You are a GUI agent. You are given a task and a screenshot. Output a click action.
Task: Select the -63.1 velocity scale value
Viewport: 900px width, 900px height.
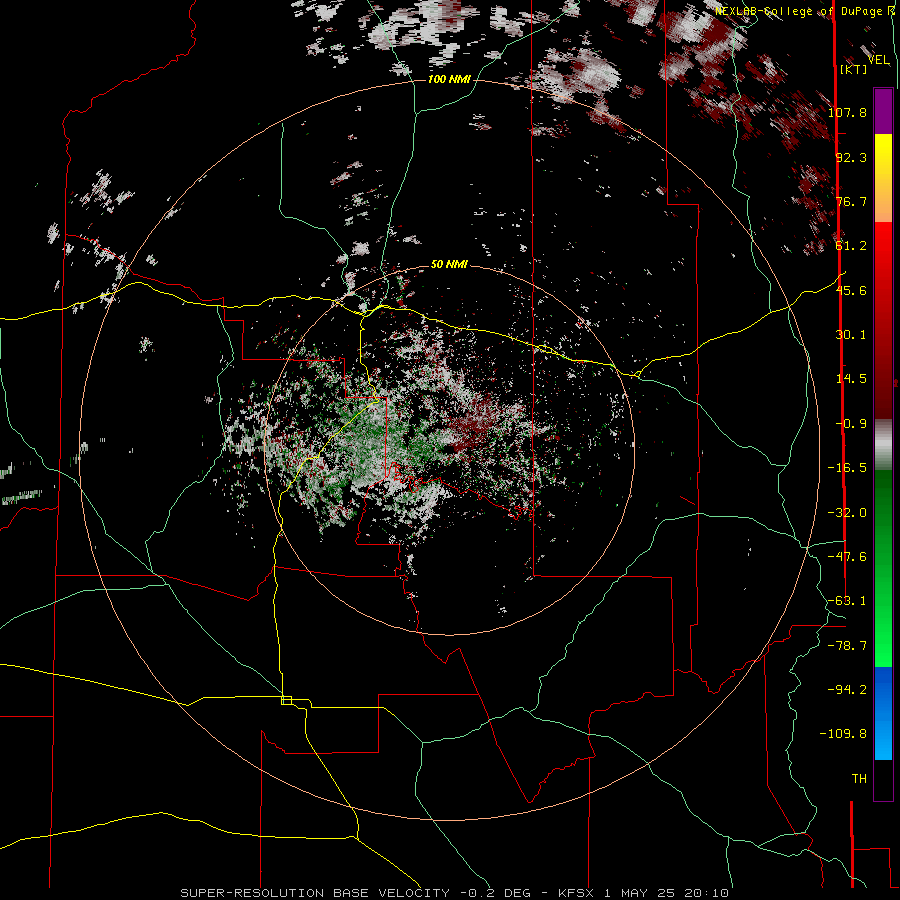(847, 601)
